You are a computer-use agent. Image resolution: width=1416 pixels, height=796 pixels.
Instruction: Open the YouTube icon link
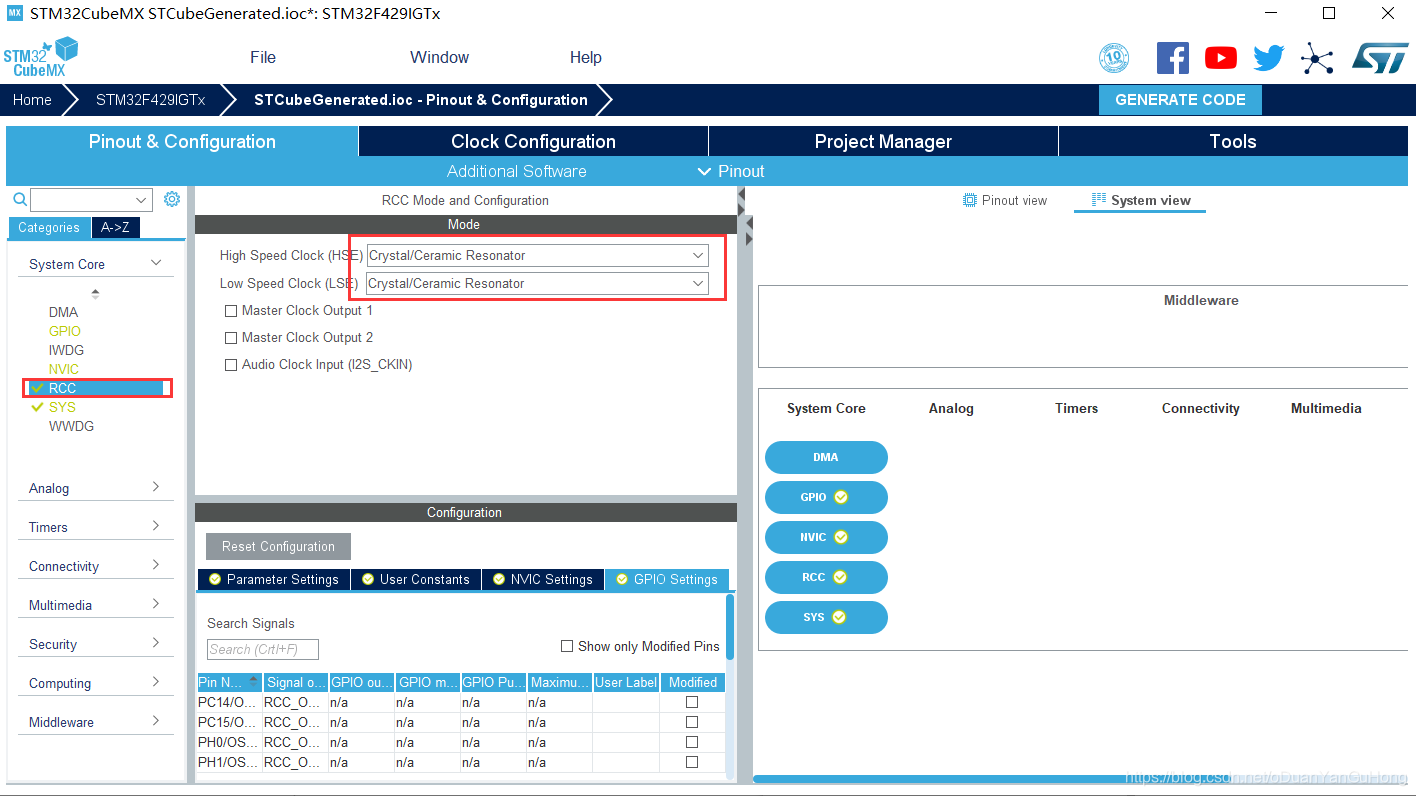1220,58
